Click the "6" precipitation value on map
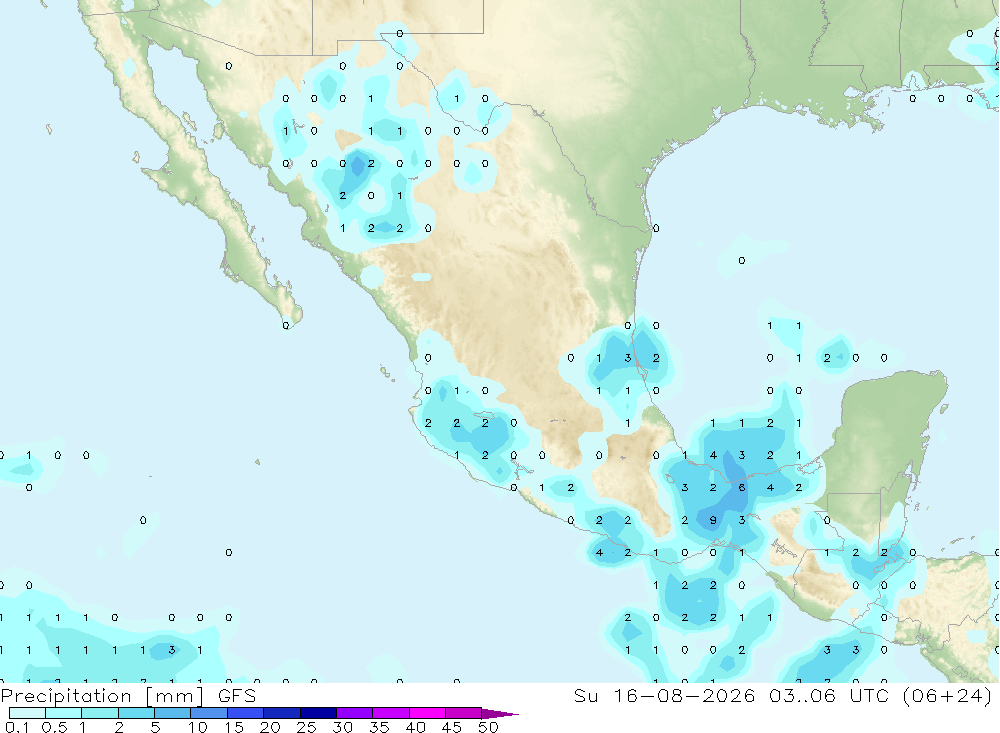 click(x=742, y=488)
